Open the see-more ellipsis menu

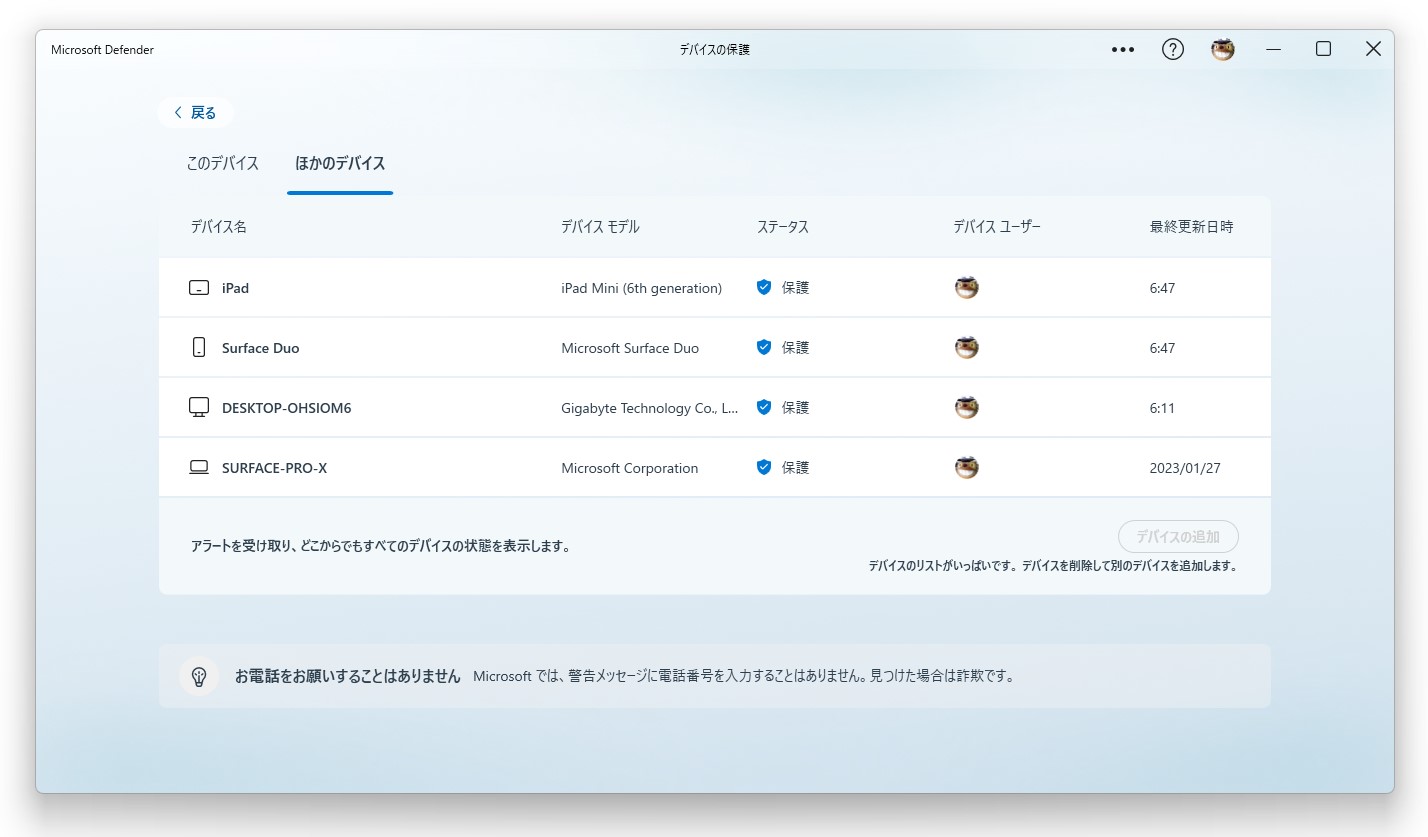tap(1122, 49)
